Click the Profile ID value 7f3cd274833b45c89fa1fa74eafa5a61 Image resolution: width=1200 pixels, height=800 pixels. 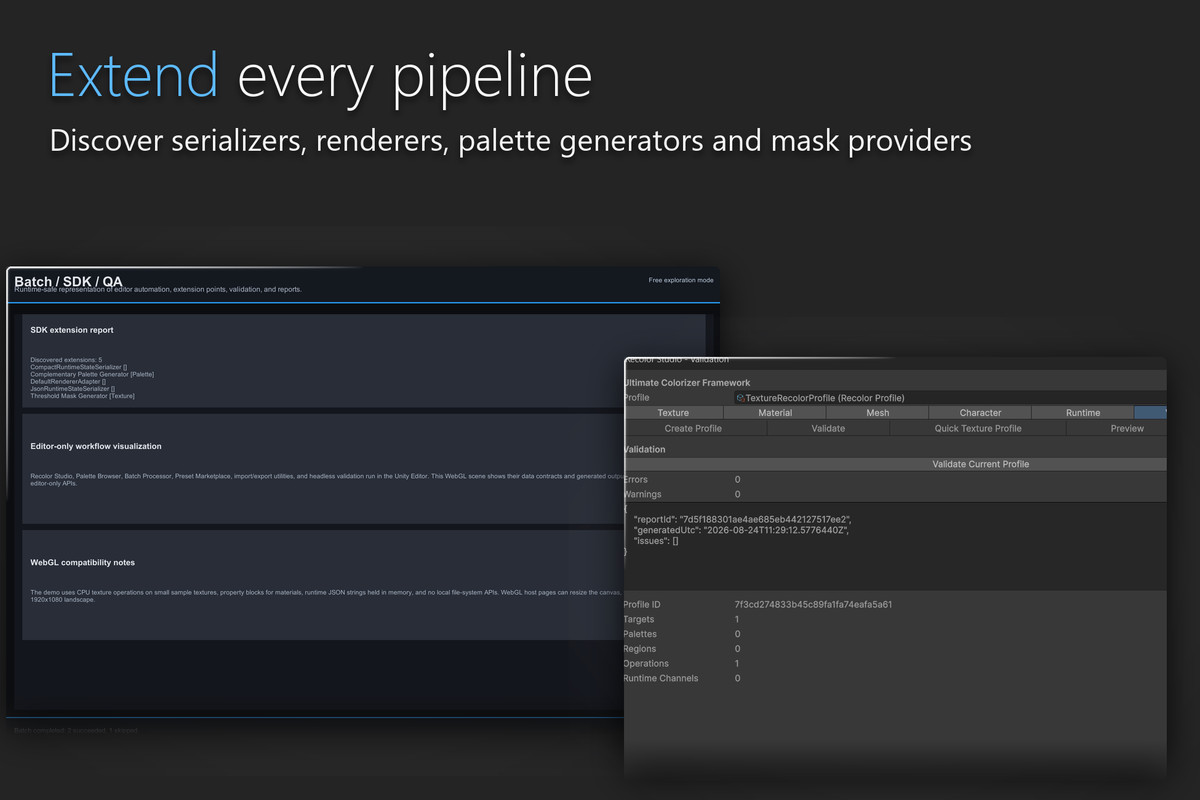pyautogui.click(x=813, y=605)
